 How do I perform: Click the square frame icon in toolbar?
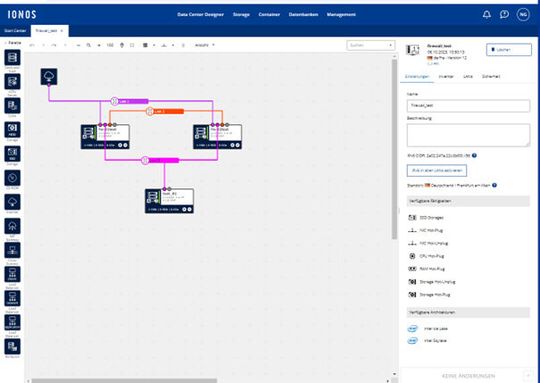pyautogui.click(x=132, y=45)
